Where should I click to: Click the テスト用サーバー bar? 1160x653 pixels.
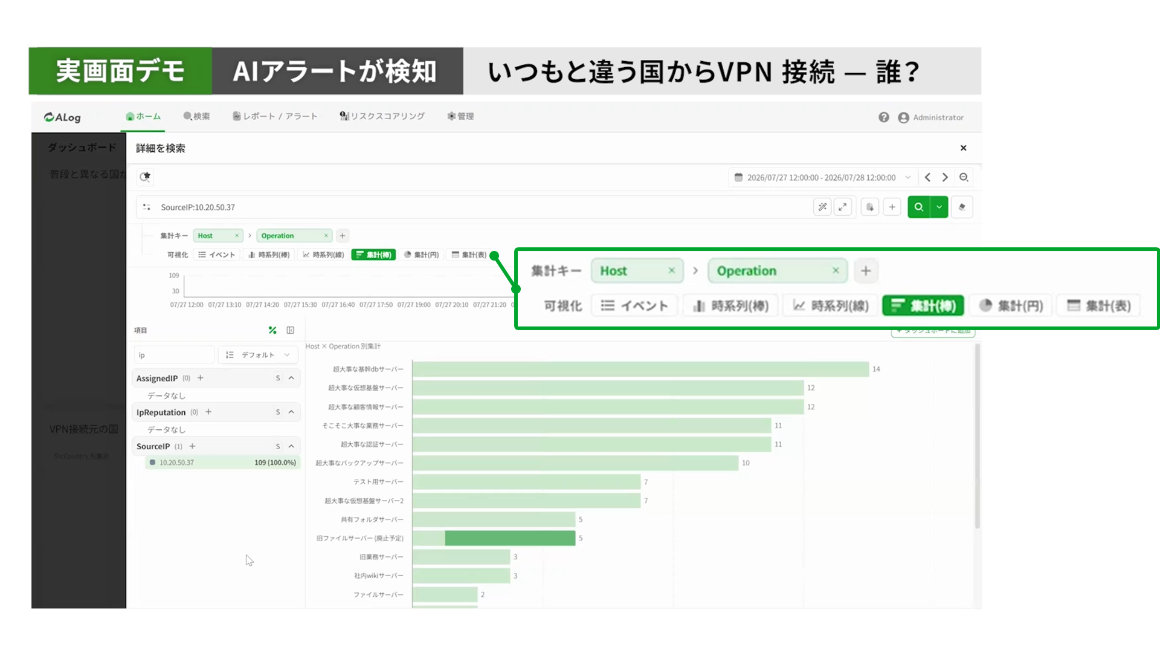pyautogui.click(x=527, y=481)
